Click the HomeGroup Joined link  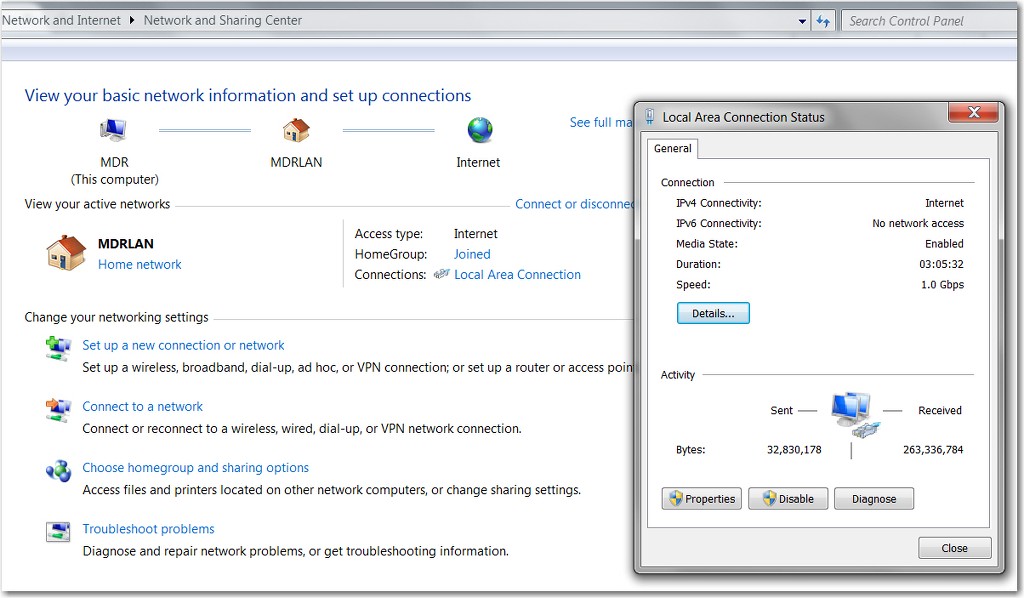point(472,254)
